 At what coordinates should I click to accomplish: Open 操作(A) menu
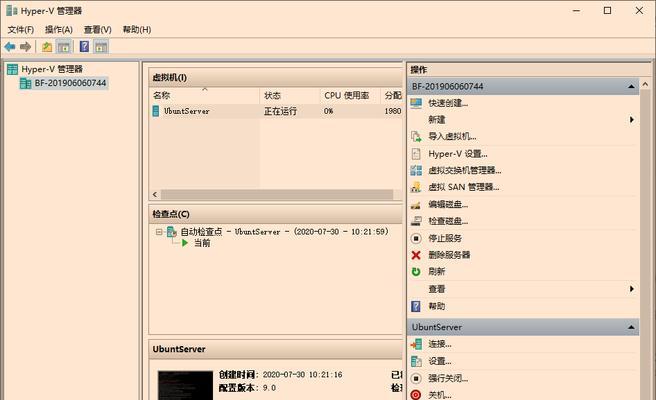(59, 29)
